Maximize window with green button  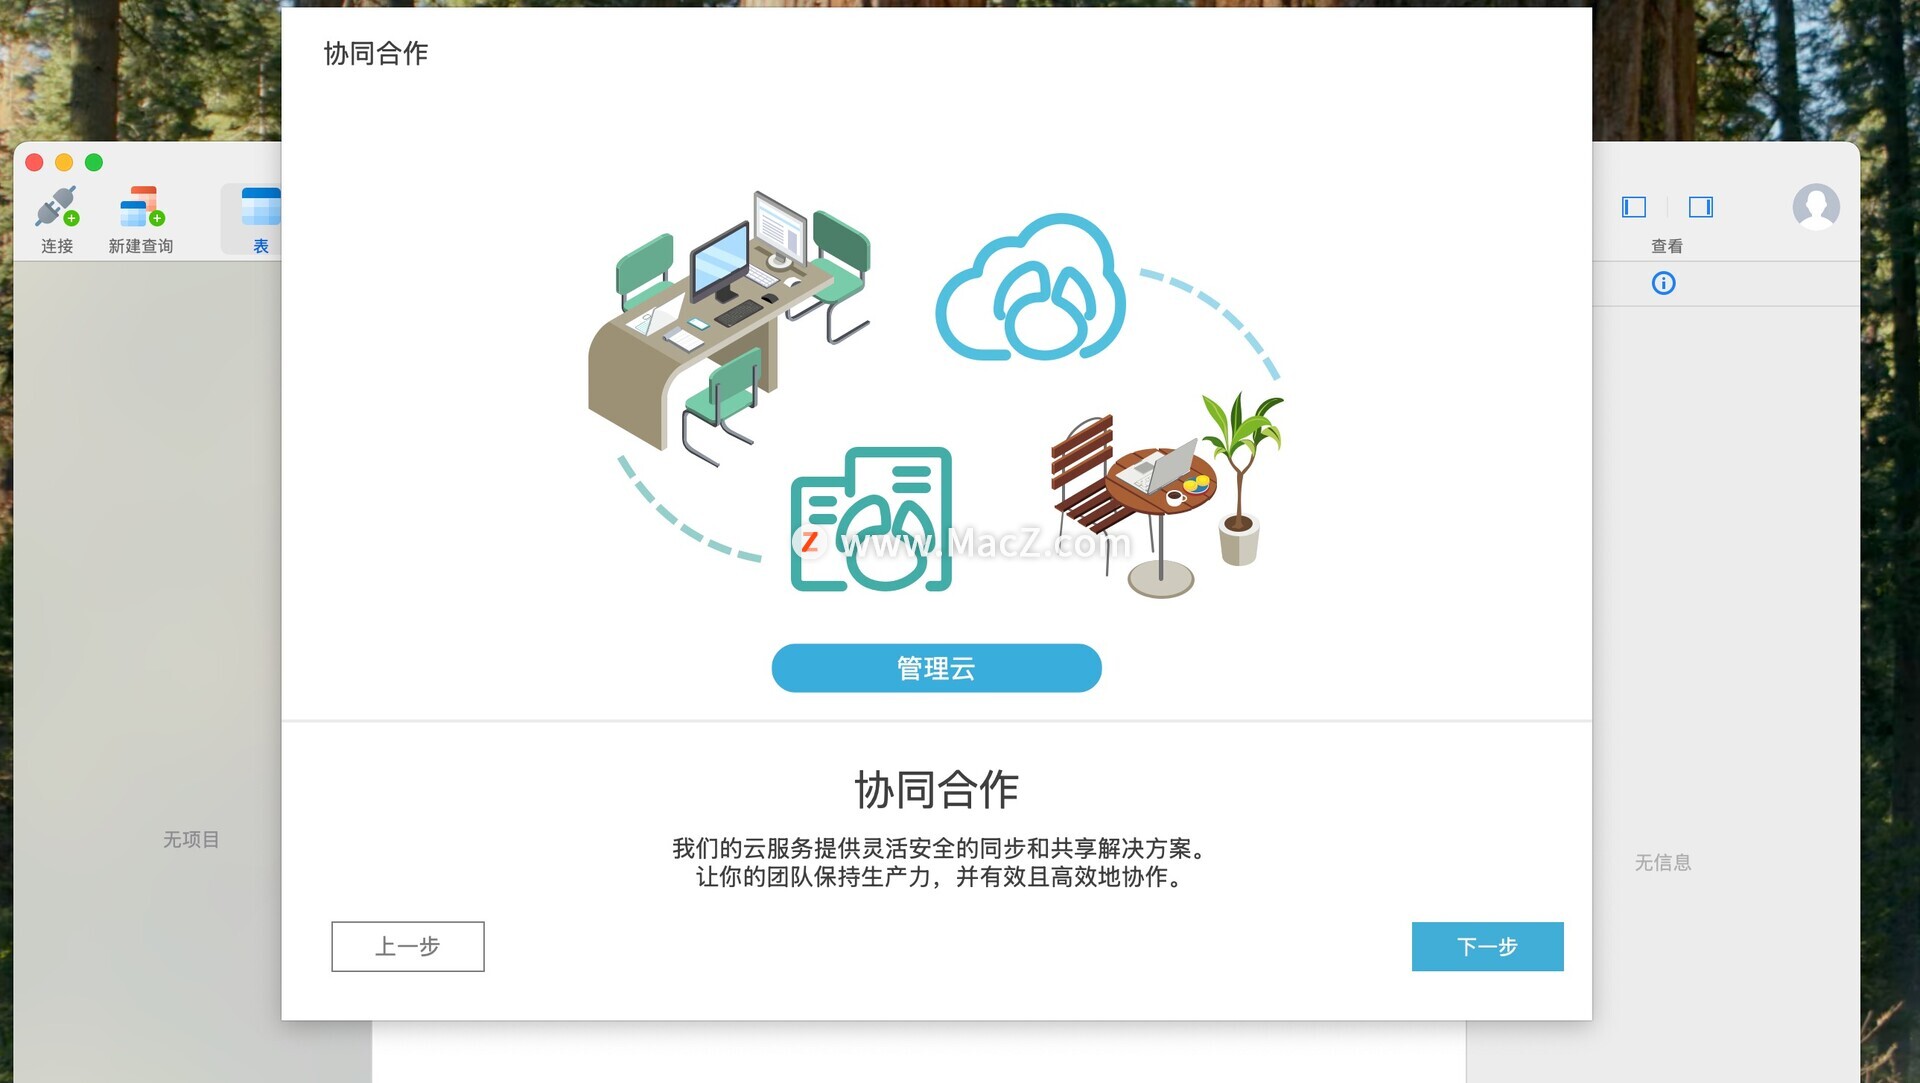click(94, 162)
